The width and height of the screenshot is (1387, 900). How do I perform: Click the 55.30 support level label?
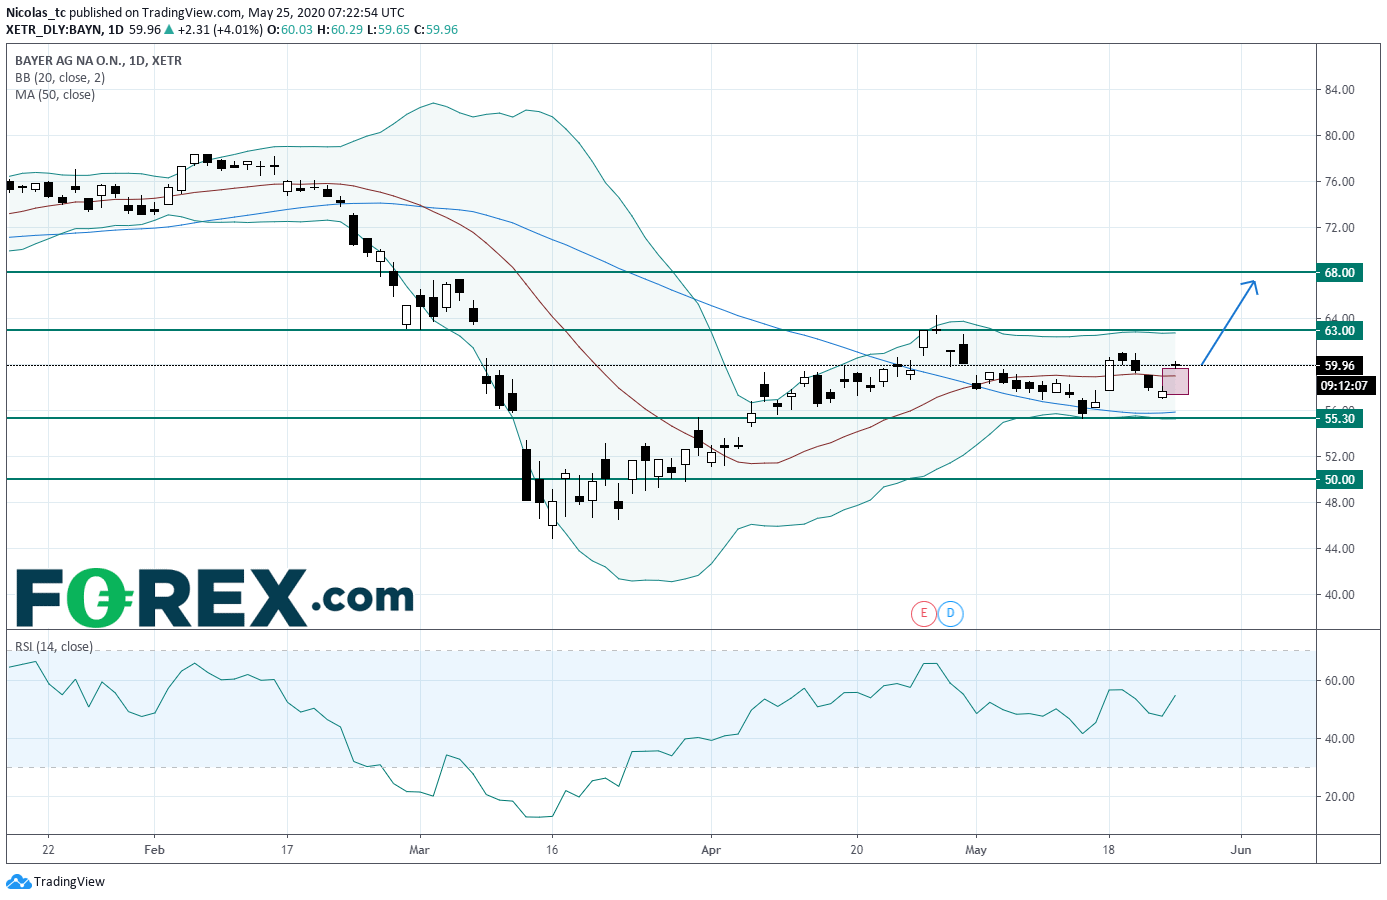pos(1339,418)
